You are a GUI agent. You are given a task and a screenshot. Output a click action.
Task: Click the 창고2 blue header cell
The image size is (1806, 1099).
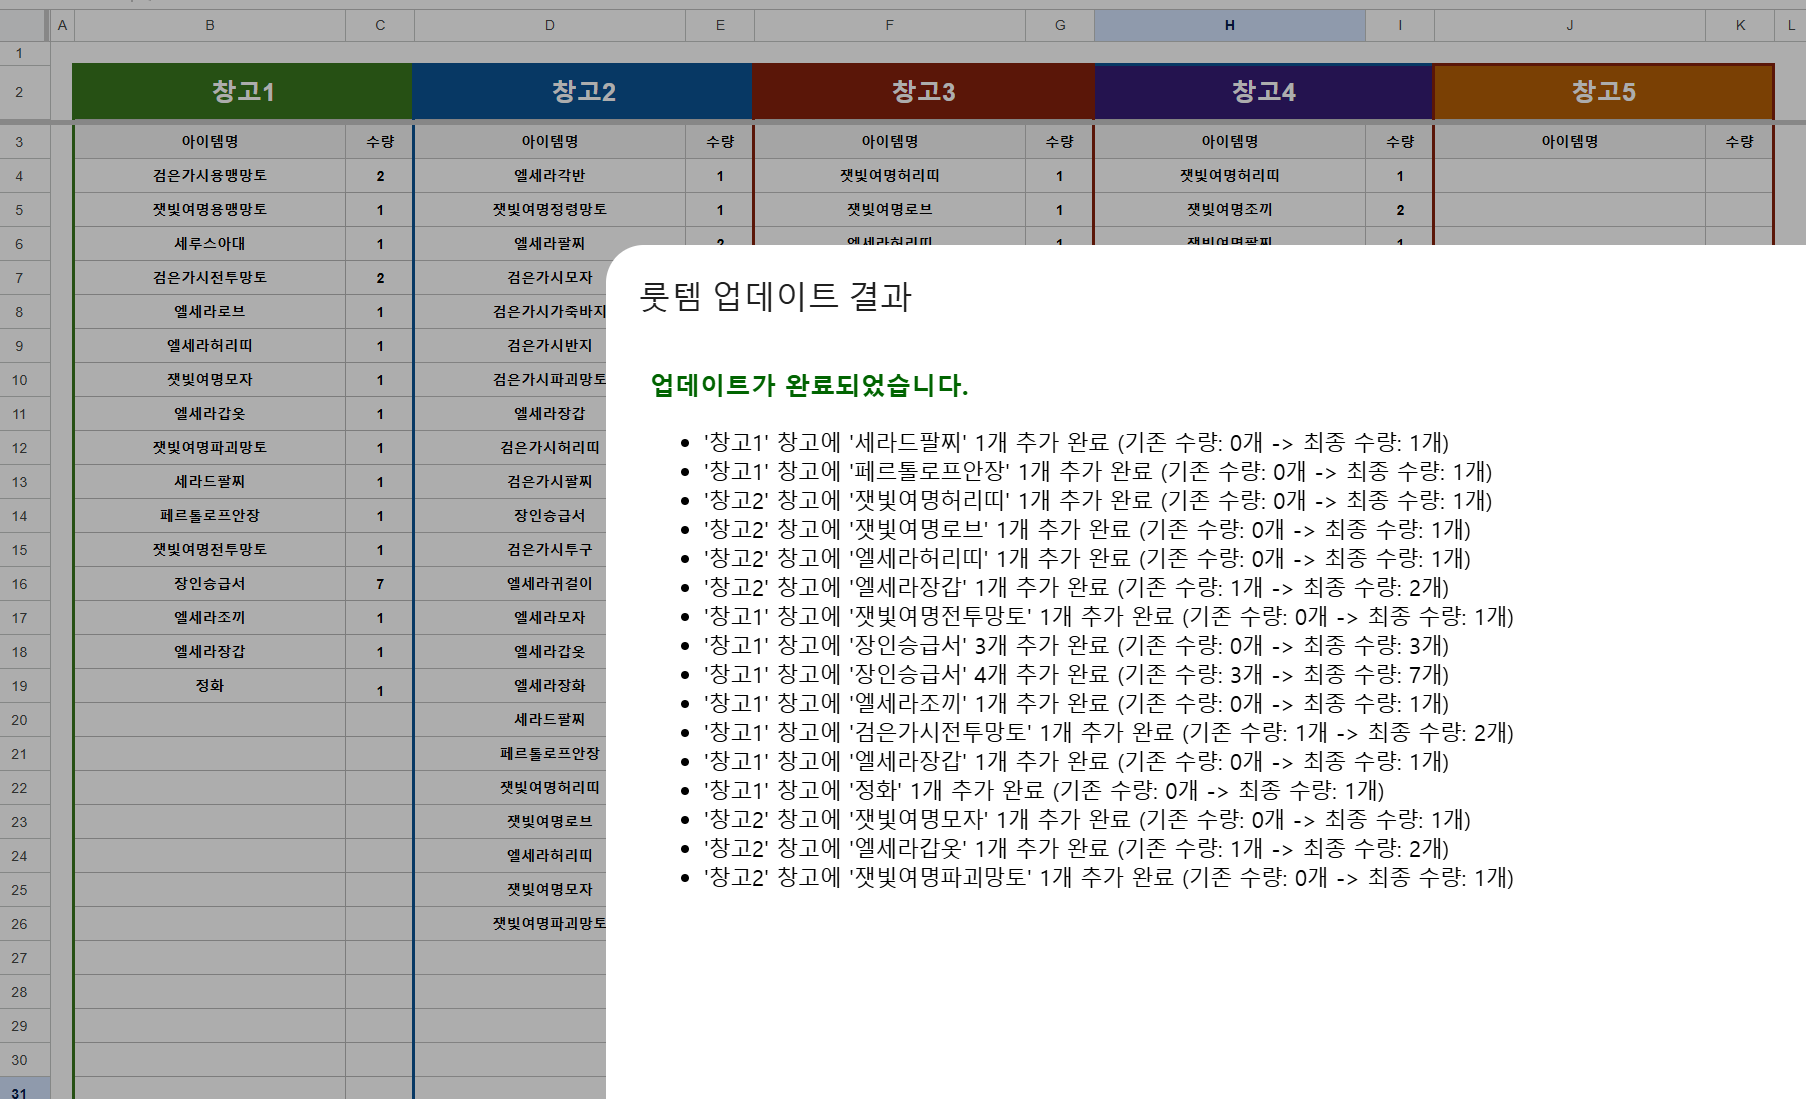click(583, 92)
